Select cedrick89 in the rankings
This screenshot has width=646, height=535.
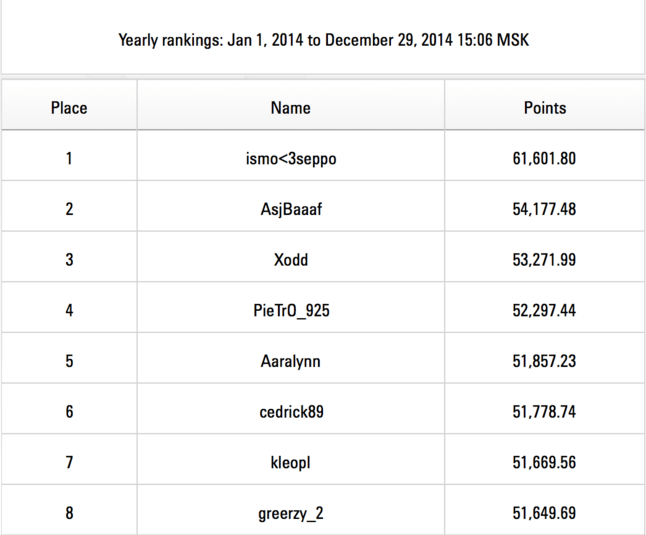point(290,412)
